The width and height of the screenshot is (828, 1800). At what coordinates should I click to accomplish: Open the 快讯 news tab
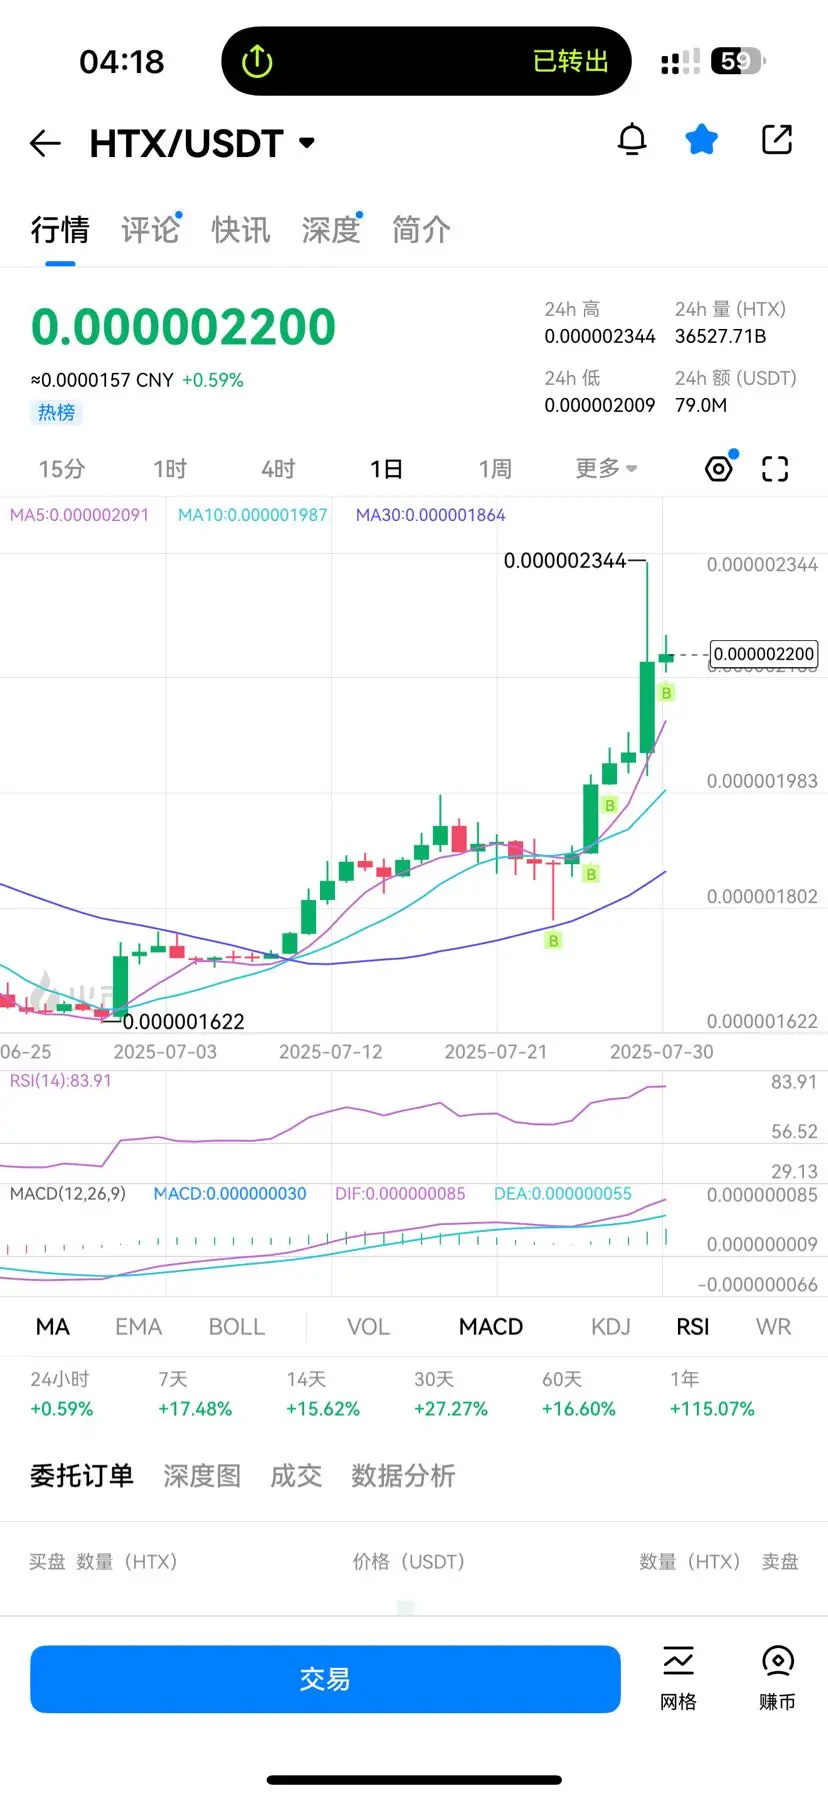pos(241,230)
